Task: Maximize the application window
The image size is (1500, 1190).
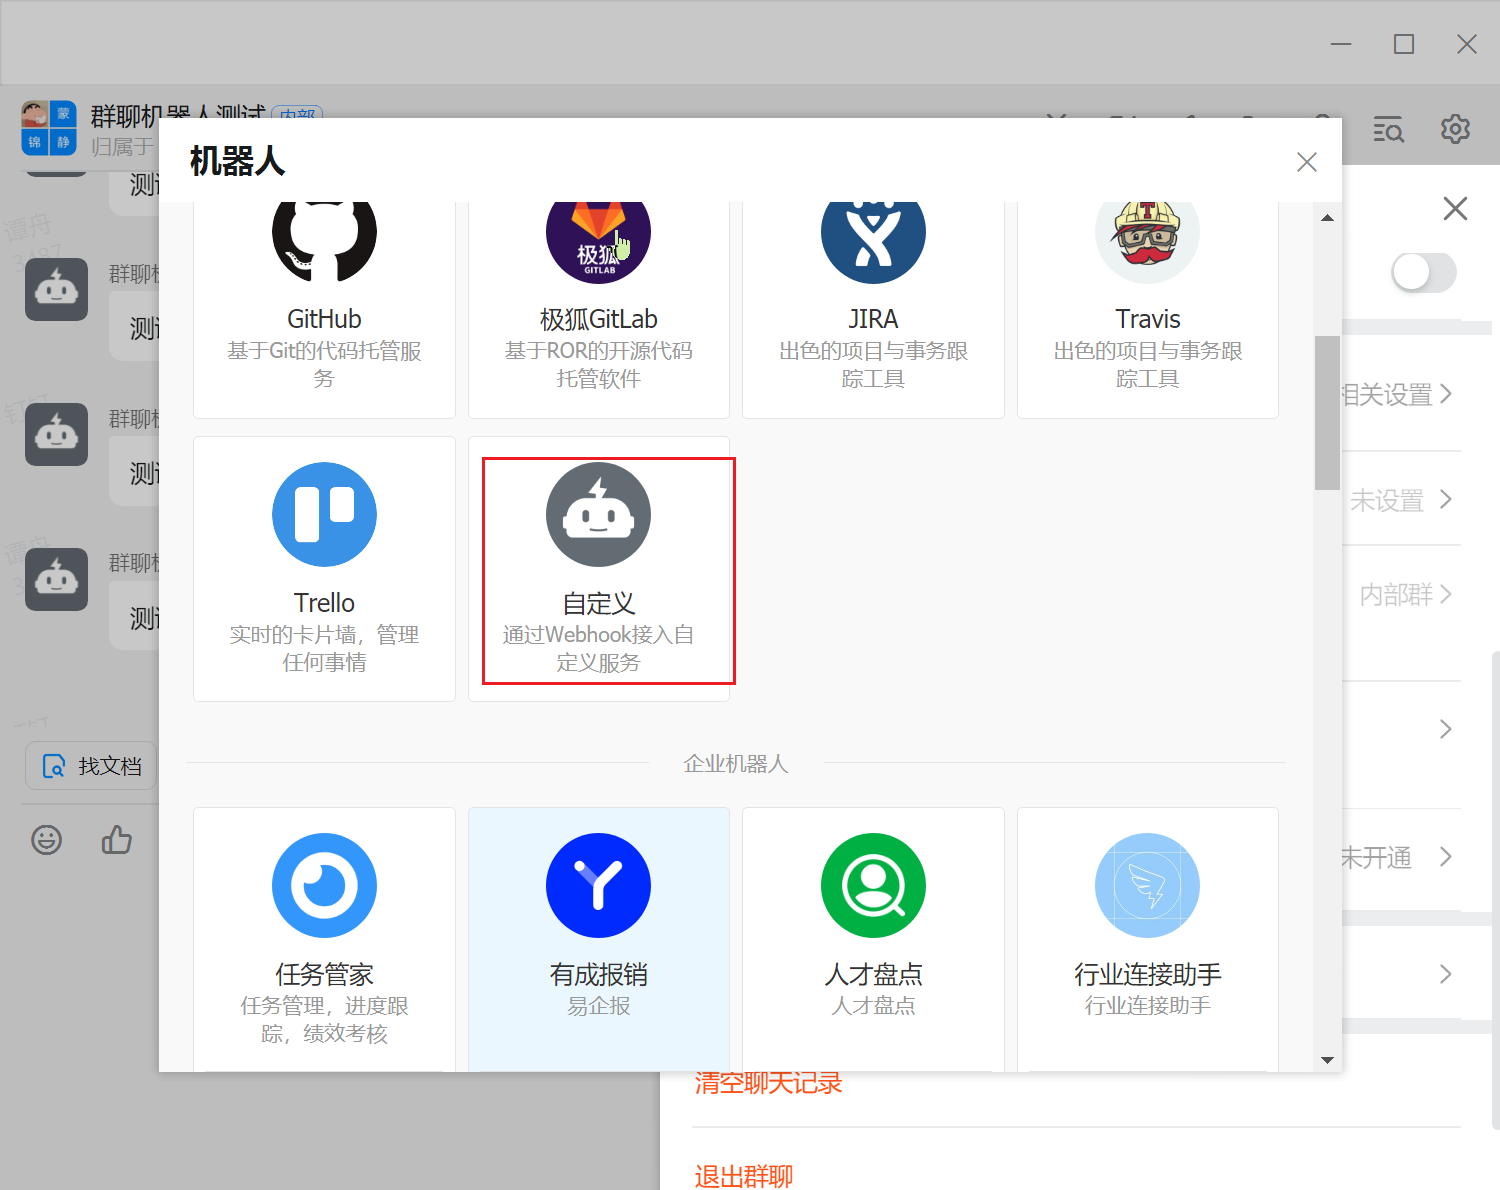Action: 1404,44
